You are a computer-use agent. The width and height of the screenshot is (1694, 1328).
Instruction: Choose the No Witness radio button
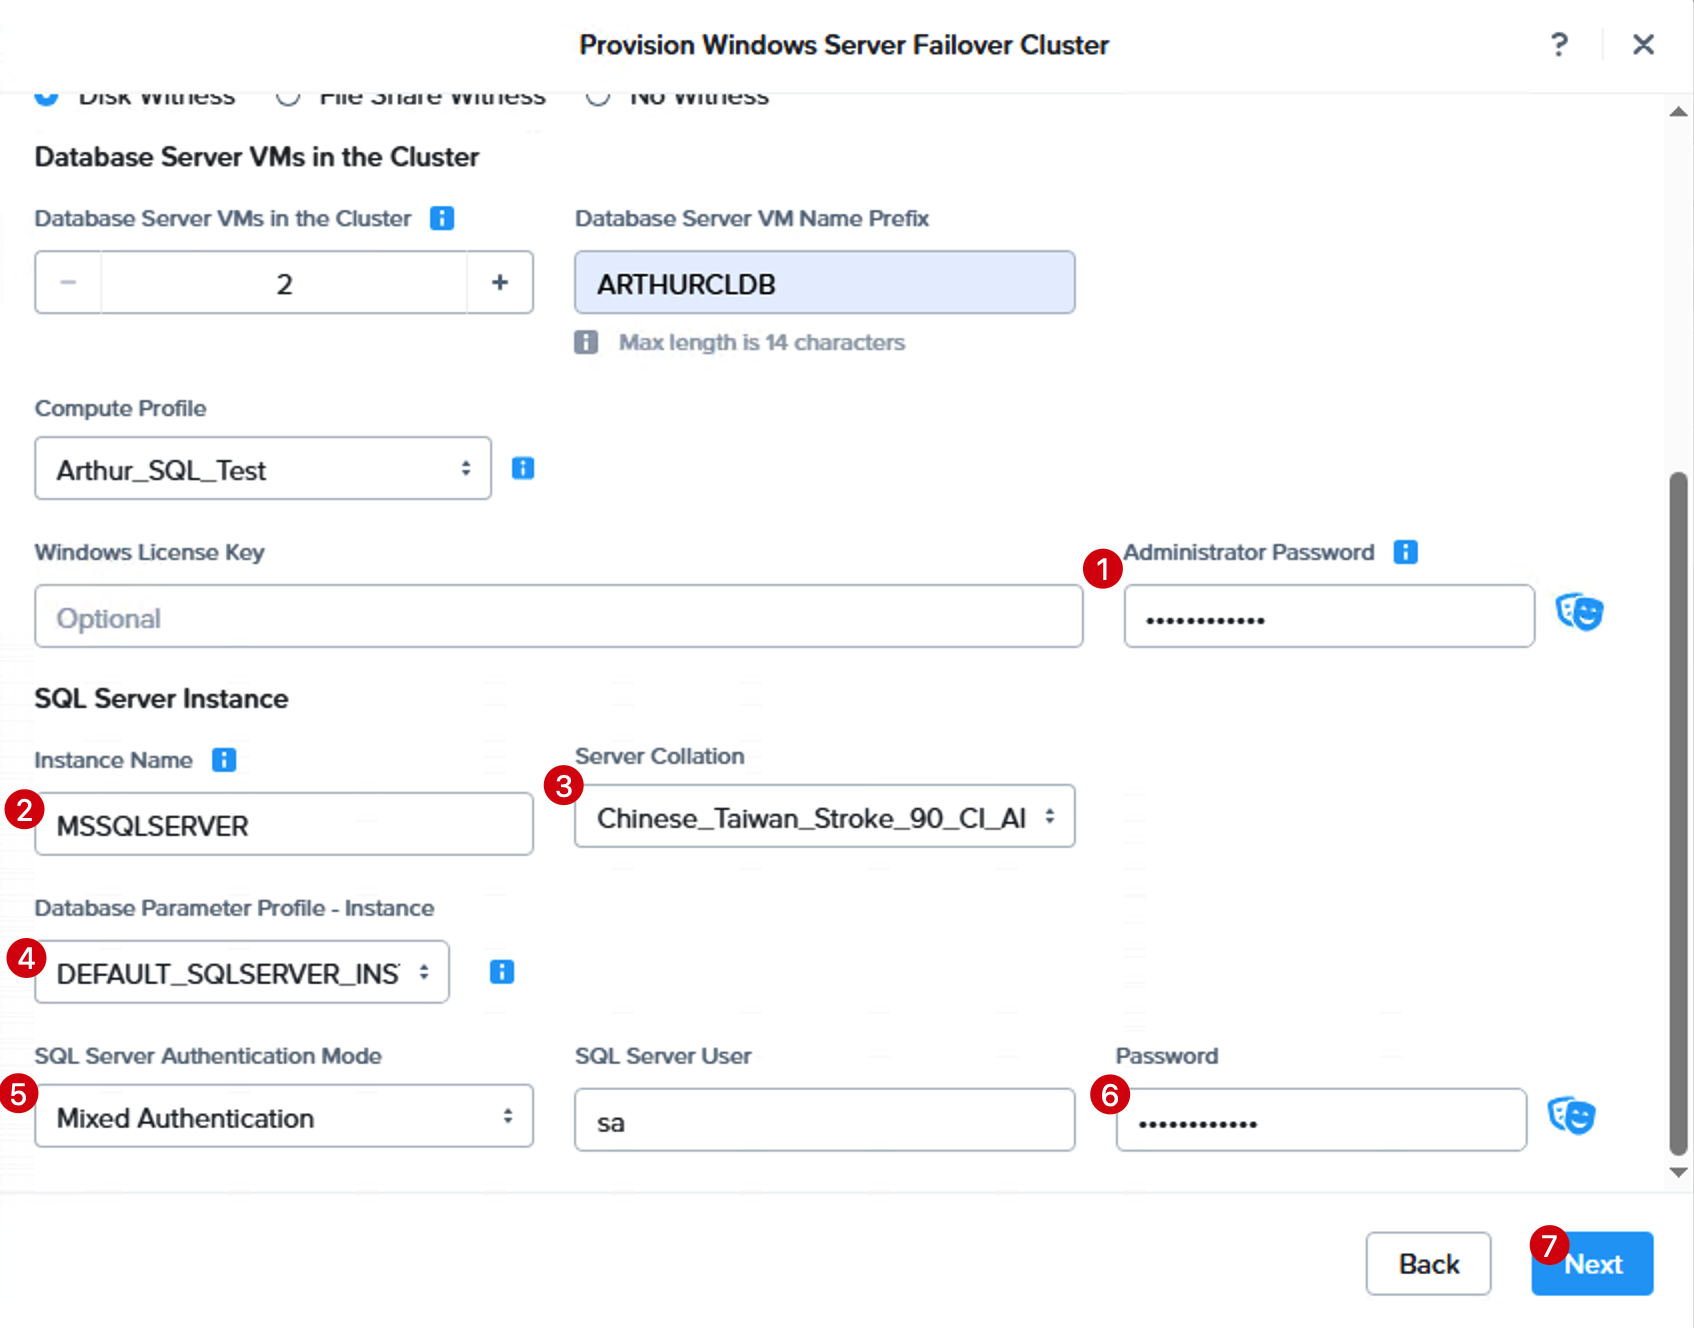pyautogui.click(x=598, y=96)
